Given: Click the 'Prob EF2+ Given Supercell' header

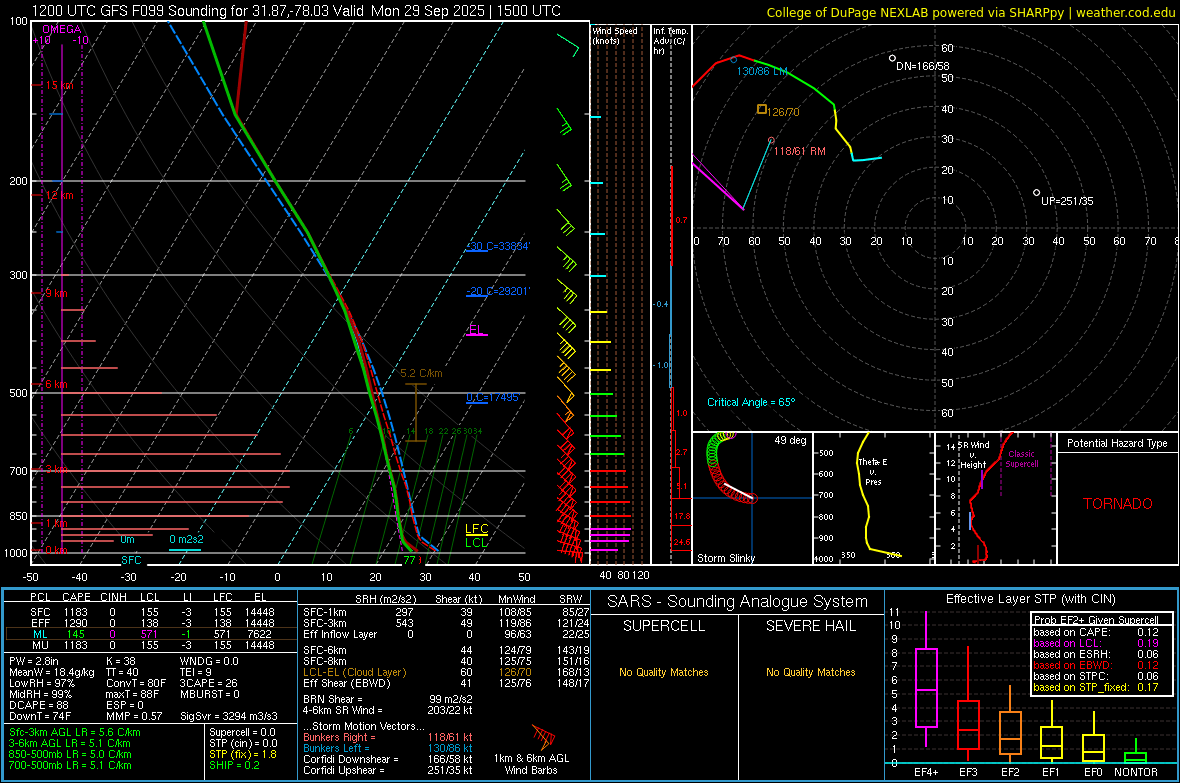Looking at the screenshot, I should pos(1096,620).
